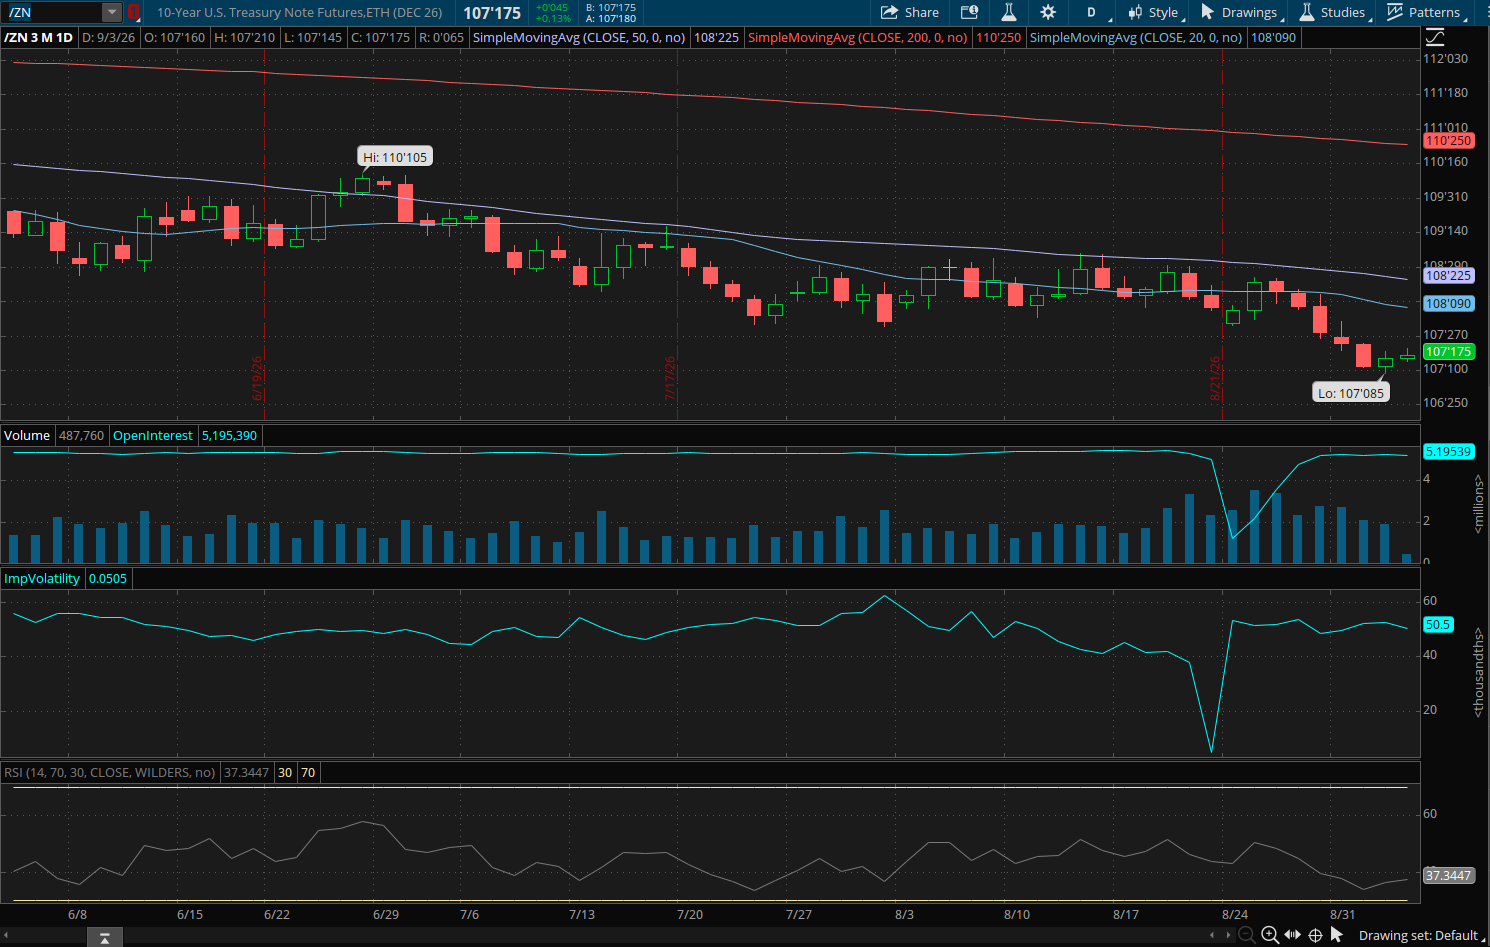Viewport: 1490px width, 947px height.
Task: Click the symbol entry field showing /ZN
Action: click(53, 12)
